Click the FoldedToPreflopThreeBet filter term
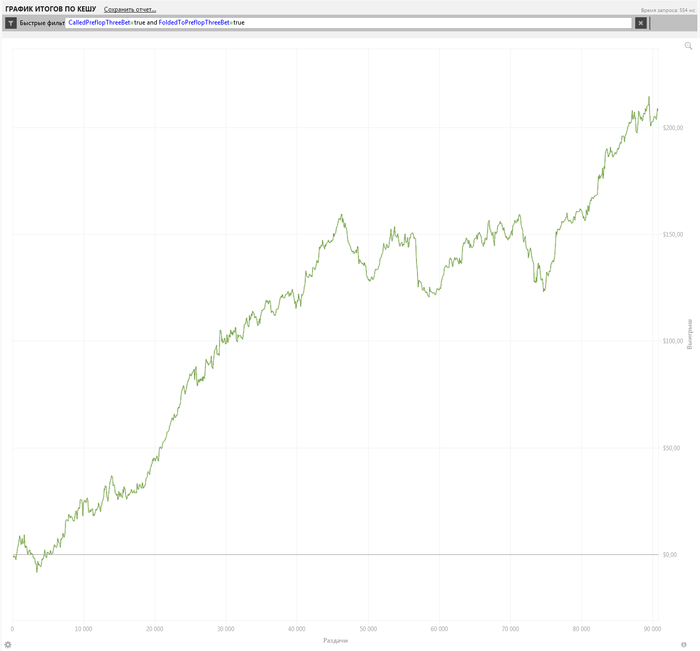Screen dimensions: 700x651 (194, 22)
